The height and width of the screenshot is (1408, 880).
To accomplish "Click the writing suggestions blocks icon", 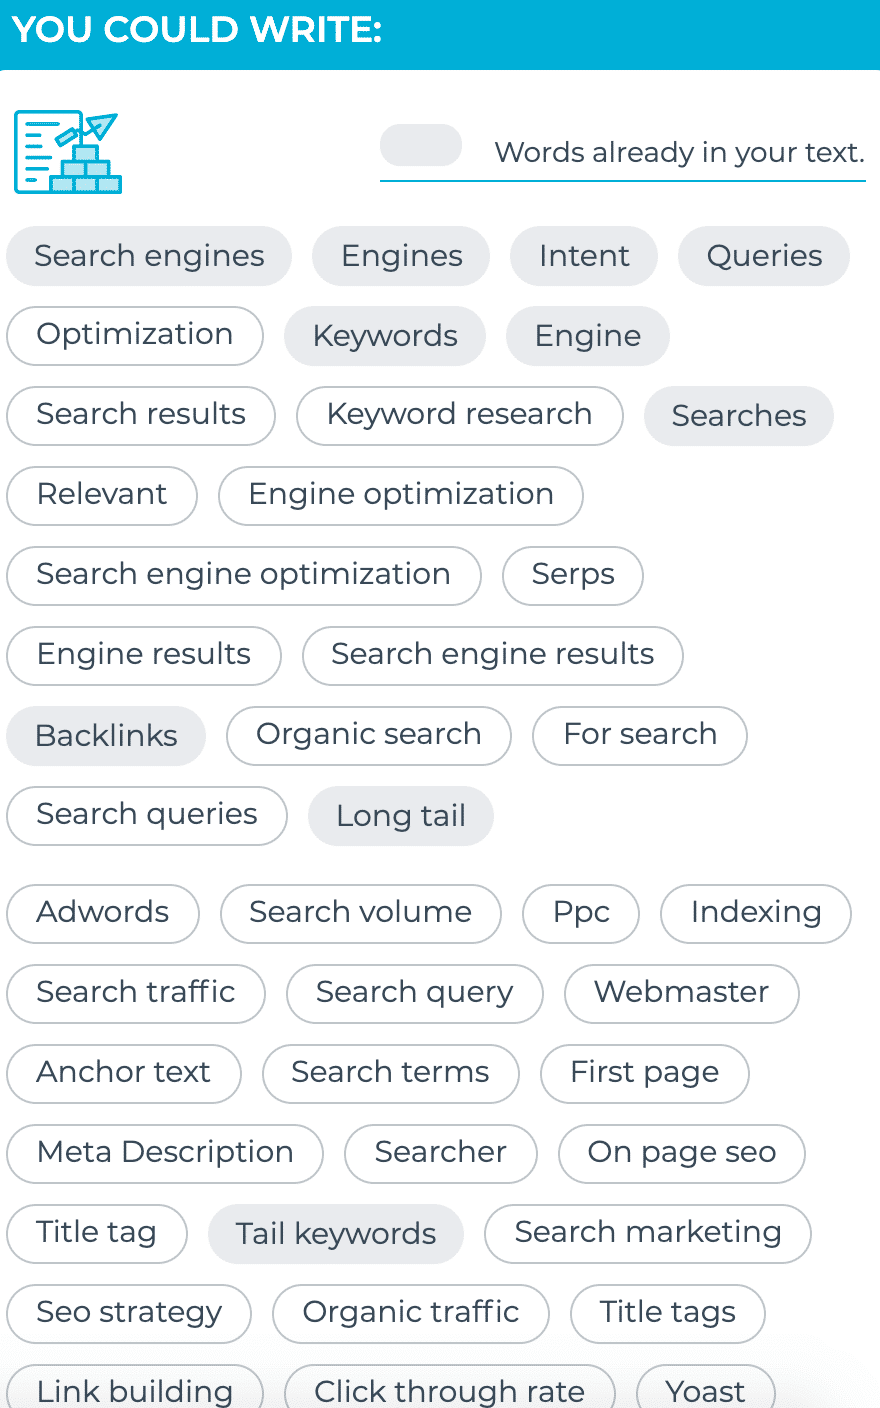I will [68, 152].
